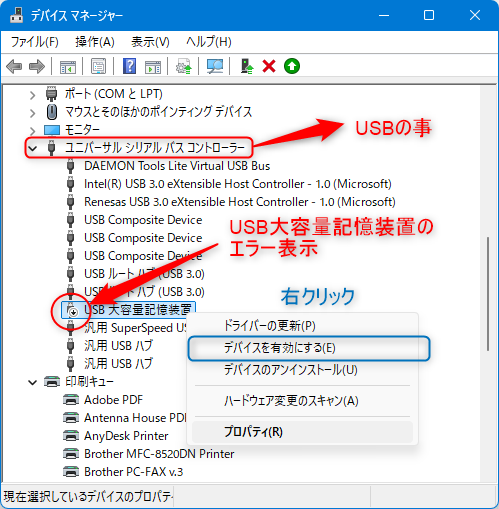Expand the モニター category
The image size is (499, 509).
32,131
